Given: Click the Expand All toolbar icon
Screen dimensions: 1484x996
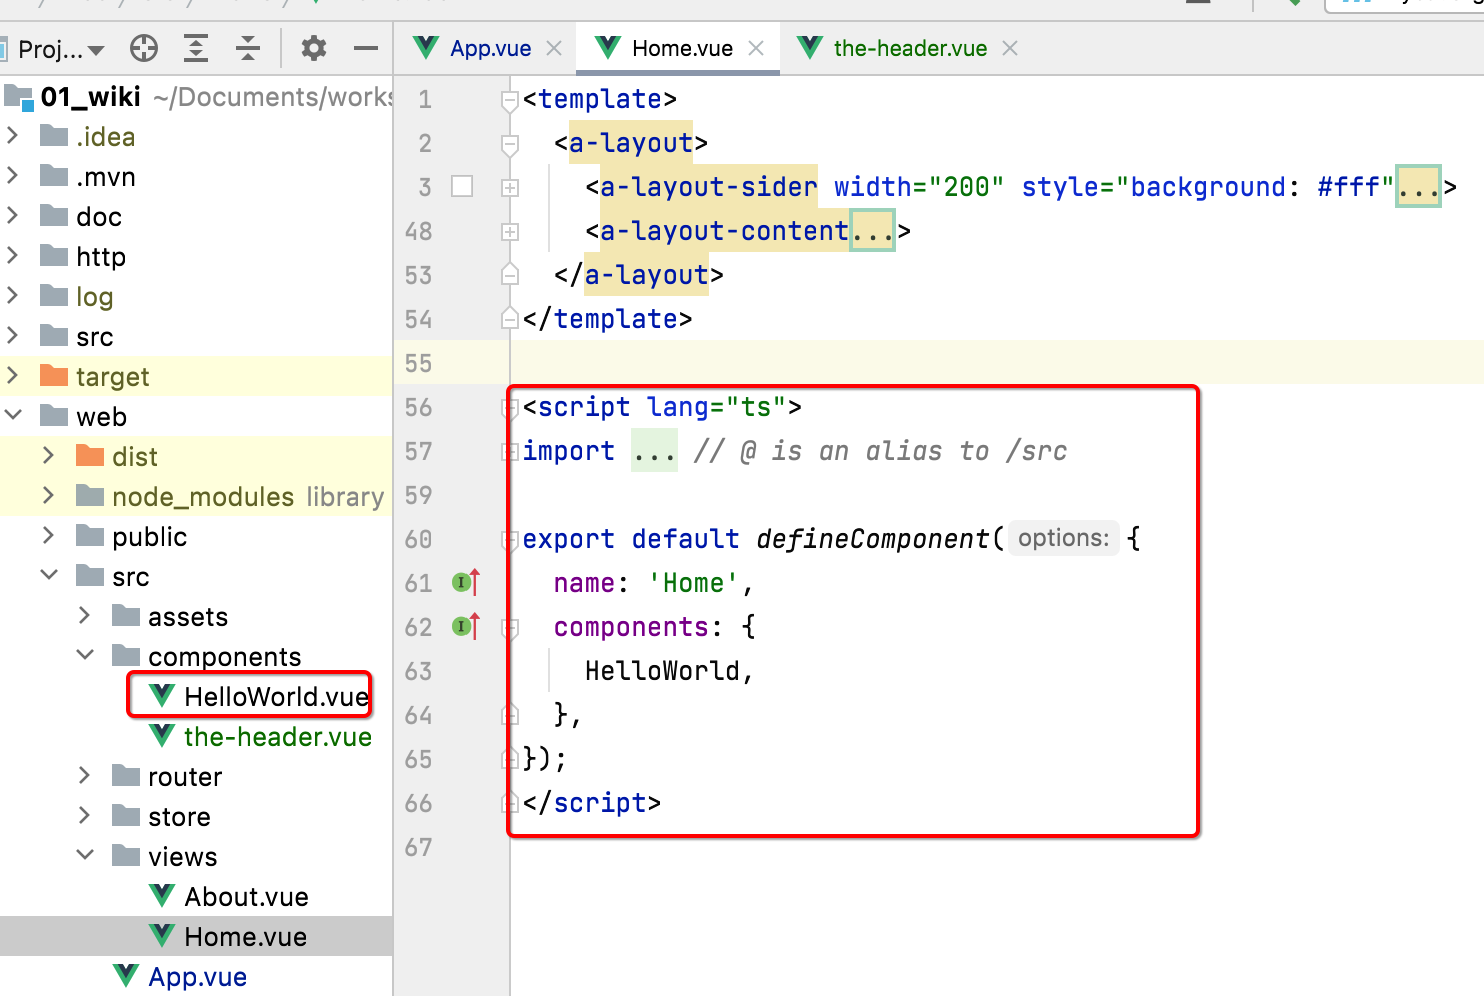Looking at the screenshot, I should click(196, 48).
